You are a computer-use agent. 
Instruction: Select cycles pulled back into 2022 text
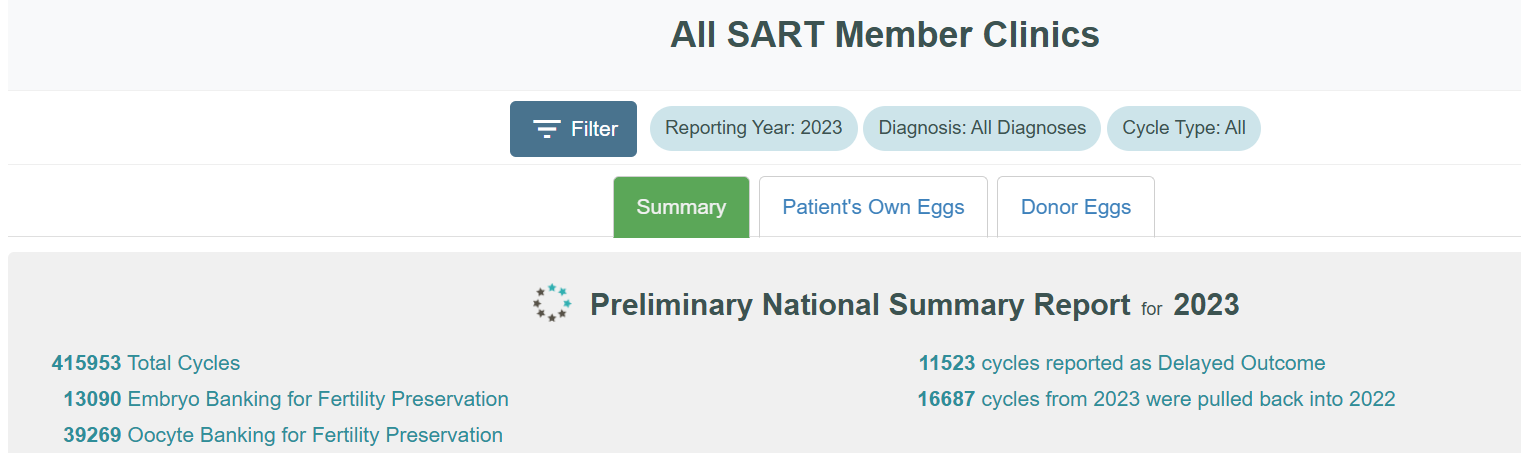click(x=1188, y=399)
